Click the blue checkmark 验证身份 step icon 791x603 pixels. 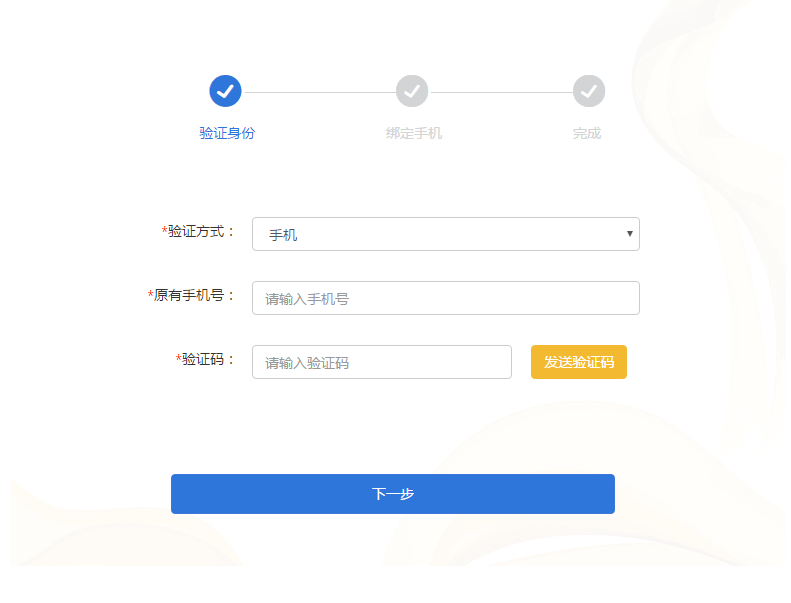[225, 91]
